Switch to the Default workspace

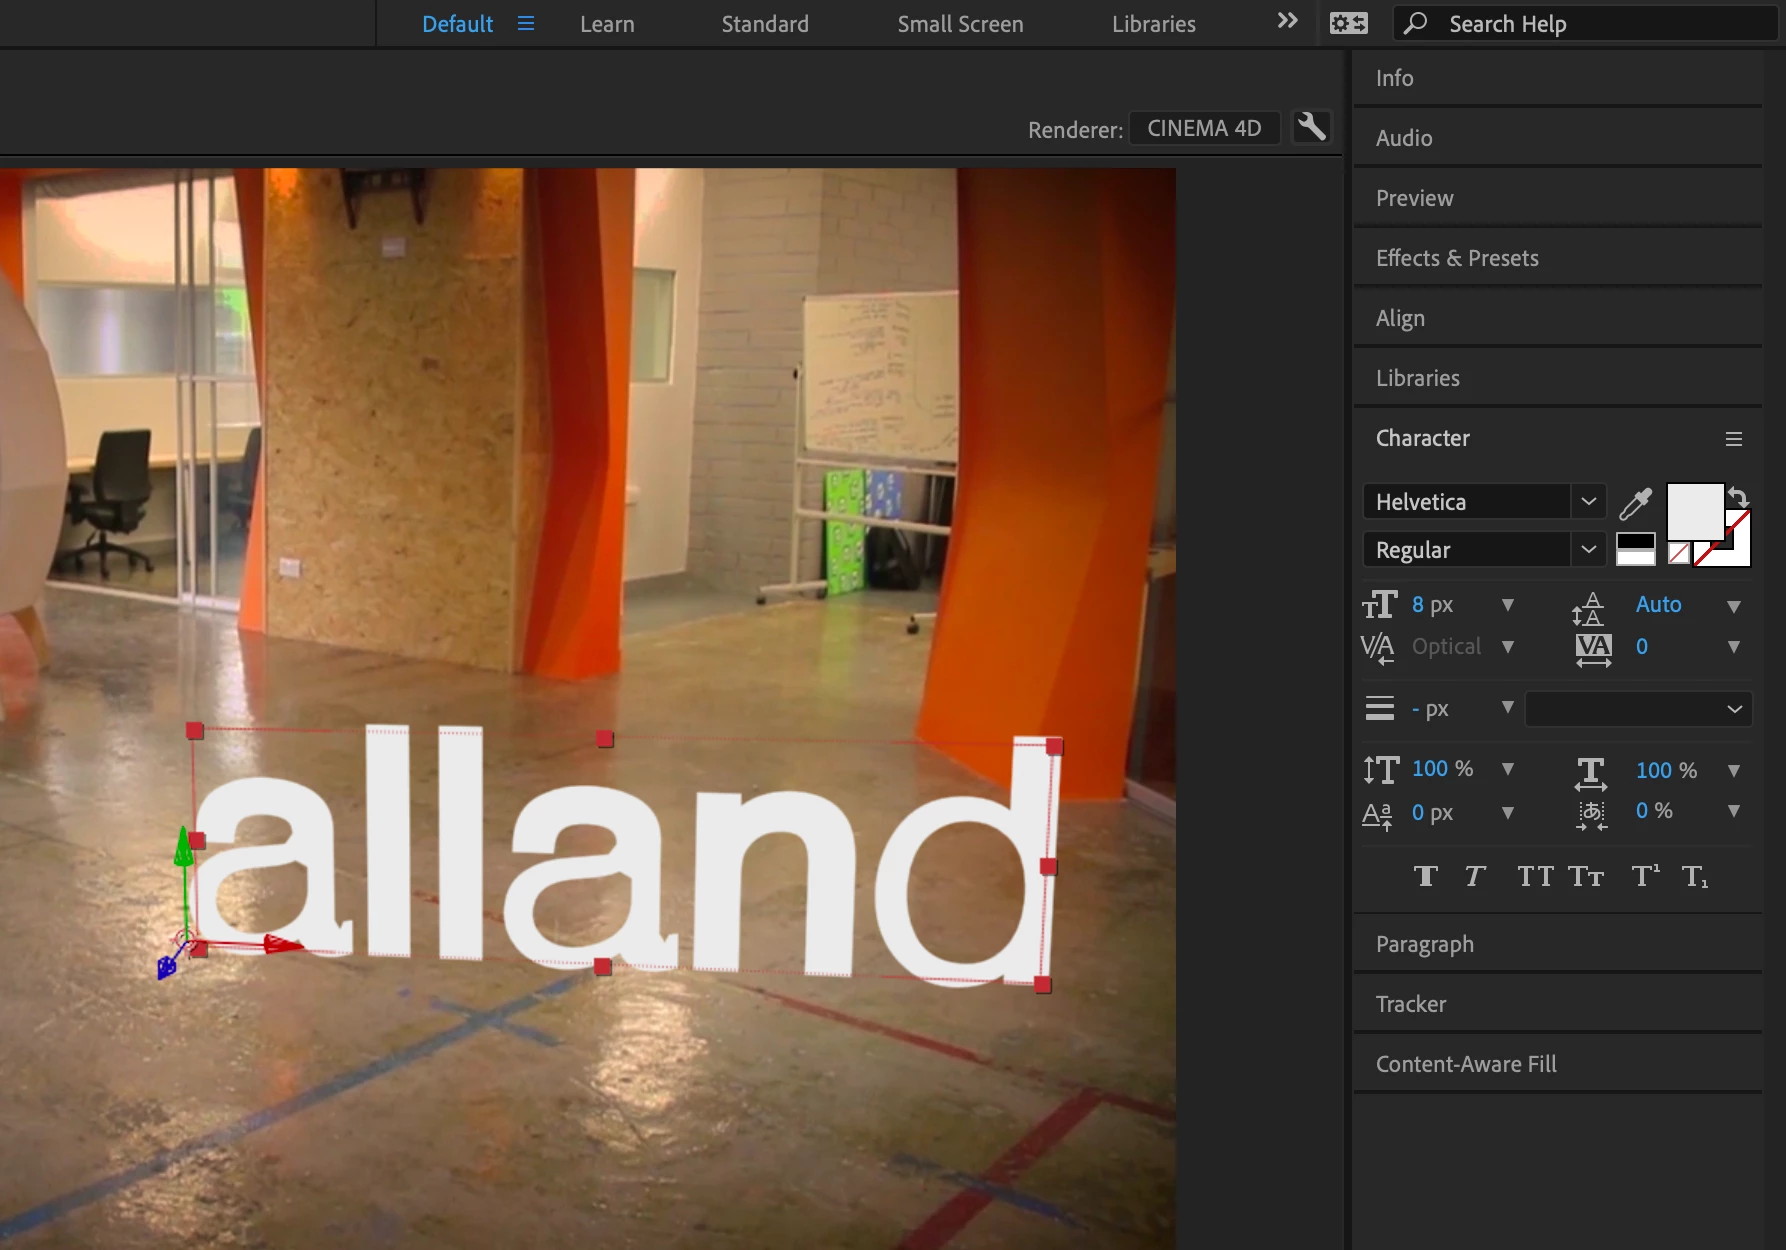coord(457,24)
